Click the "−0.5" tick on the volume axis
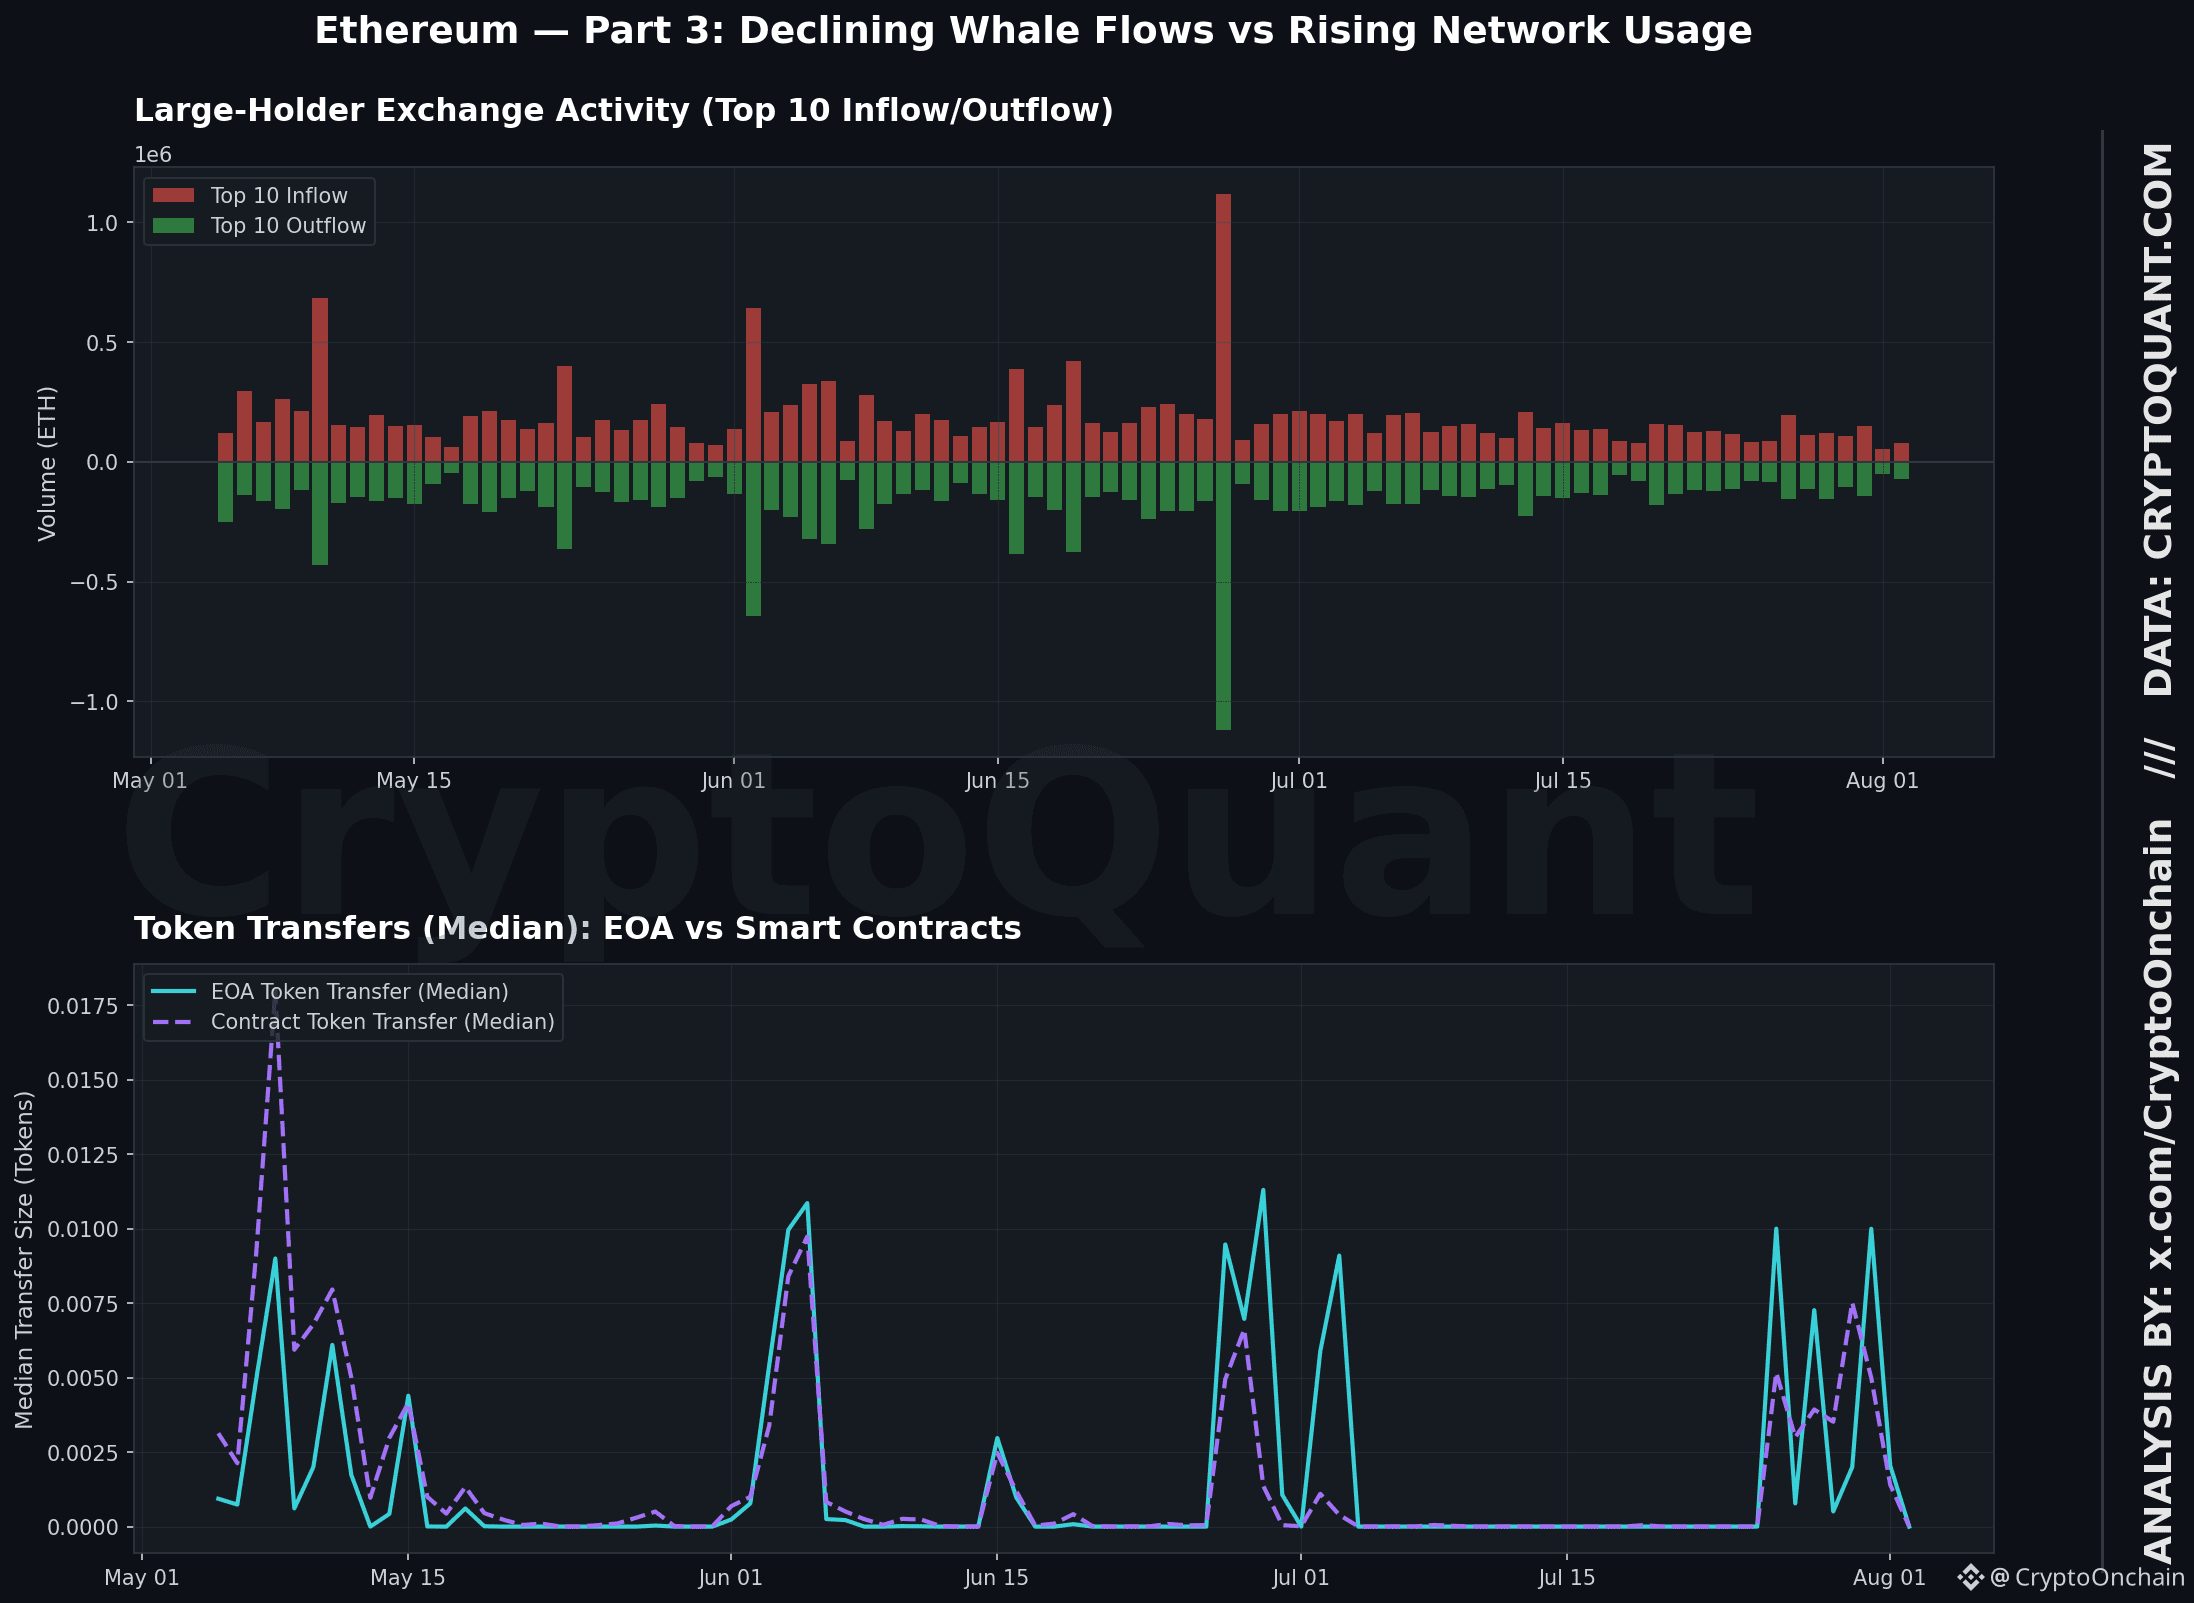Image resolution: width=2194 pixels, height=1603 pixels. (94, 582)
